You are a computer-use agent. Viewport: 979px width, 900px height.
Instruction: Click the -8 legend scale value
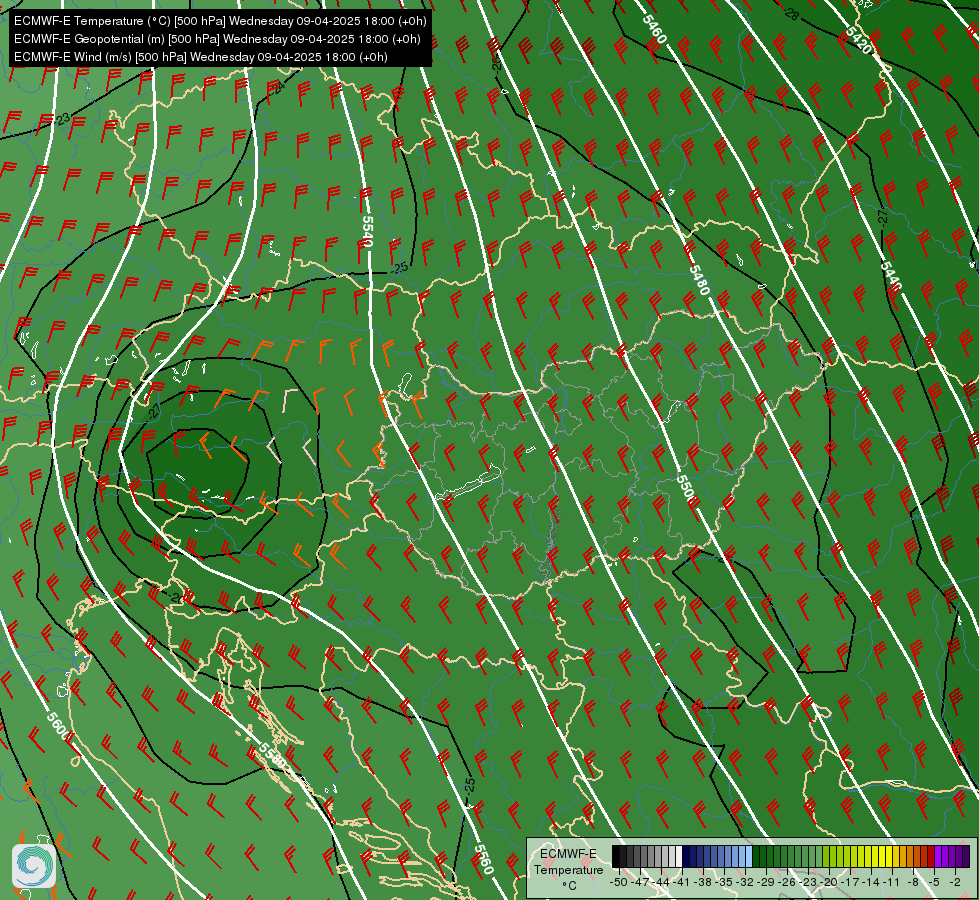point(913,882)
